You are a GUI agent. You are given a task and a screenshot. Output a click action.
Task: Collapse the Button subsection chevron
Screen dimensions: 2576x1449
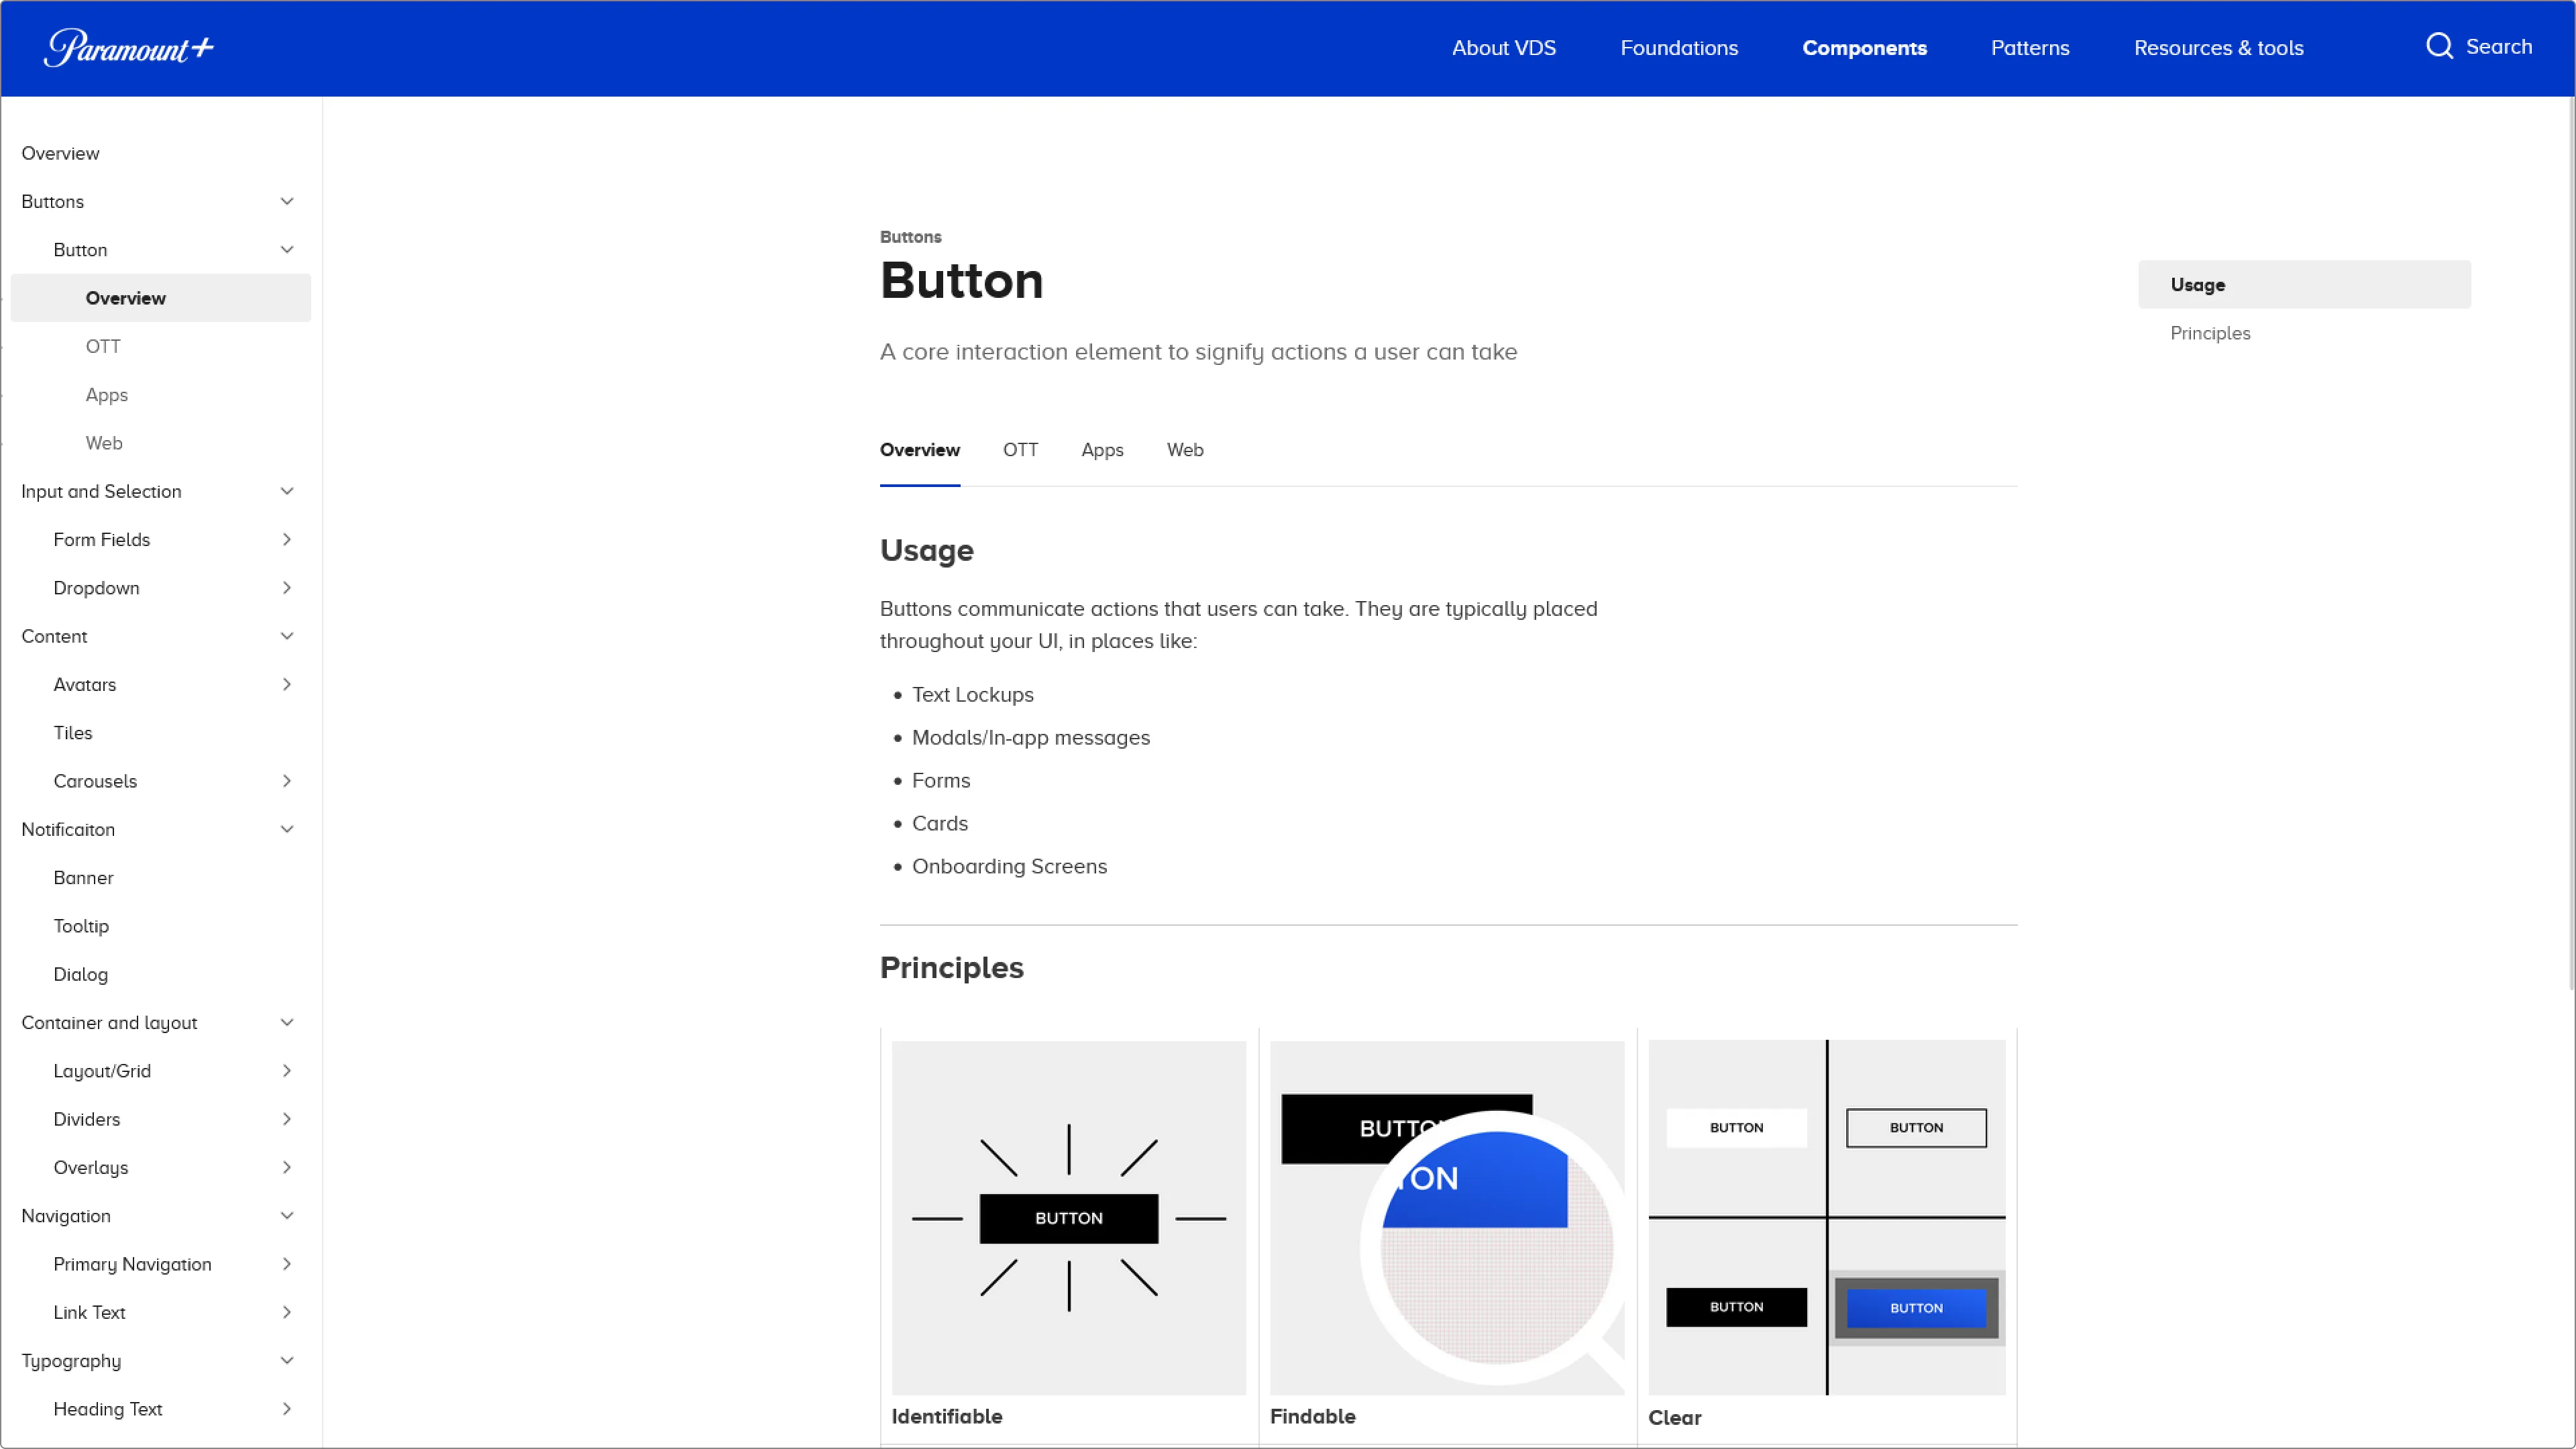[287, 250]
